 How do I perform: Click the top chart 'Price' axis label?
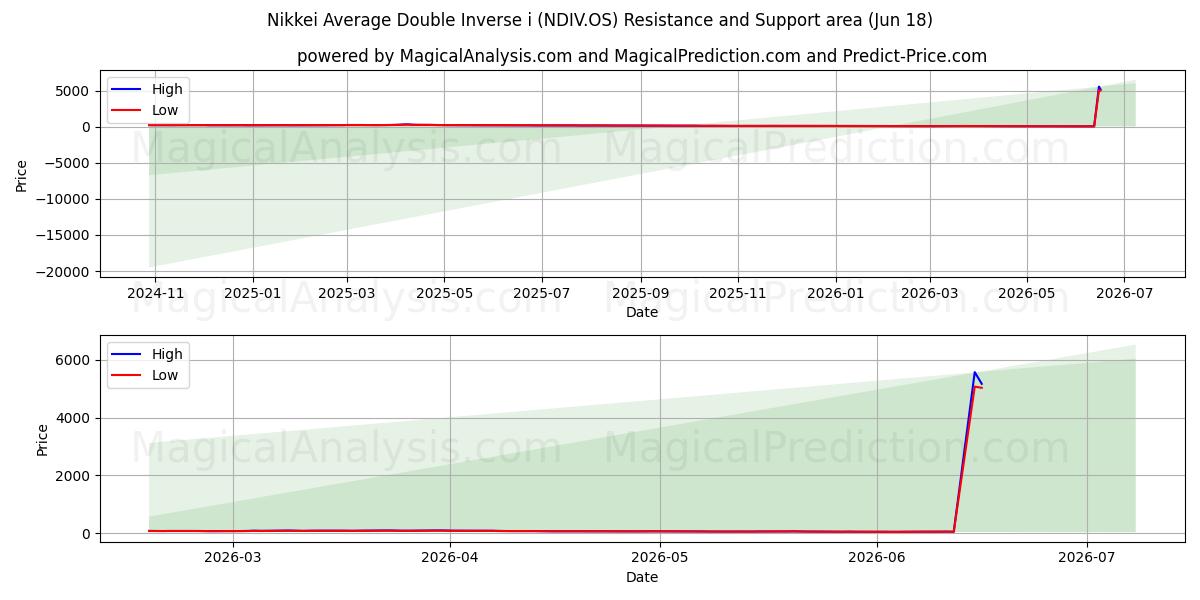[22, 176]
